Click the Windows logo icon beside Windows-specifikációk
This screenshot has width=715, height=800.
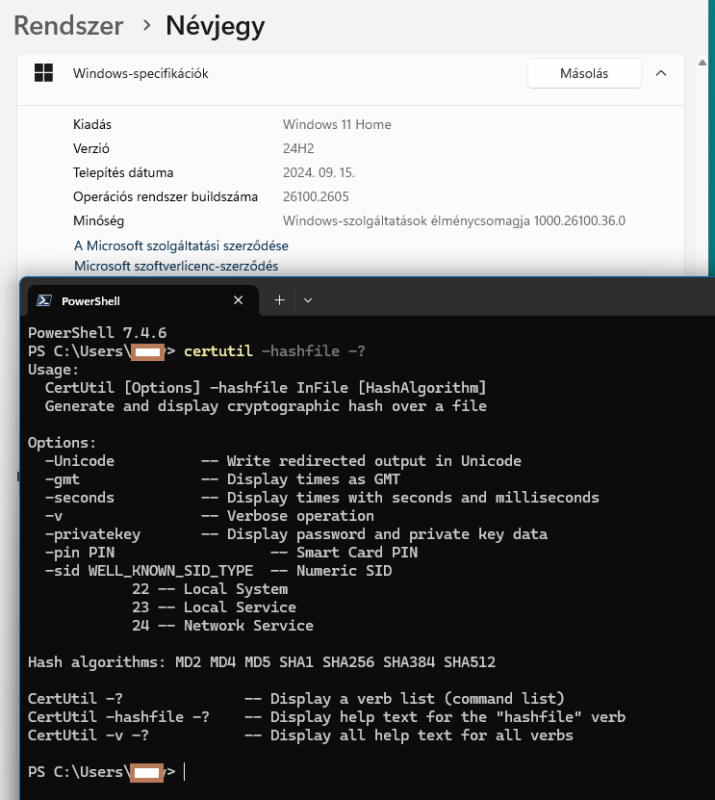(x=44, y=72)
